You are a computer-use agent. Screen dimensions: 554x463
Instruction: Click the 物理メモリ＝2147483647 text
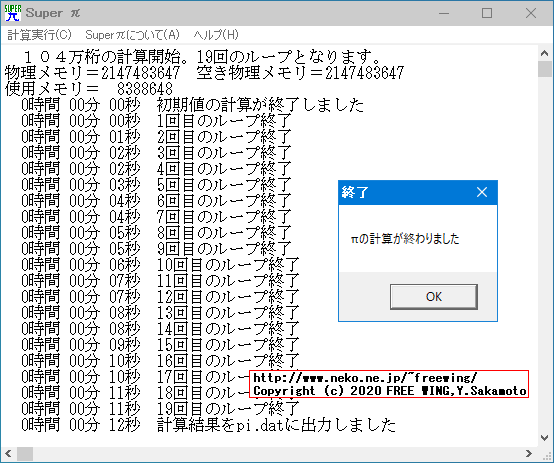(93, 72)
